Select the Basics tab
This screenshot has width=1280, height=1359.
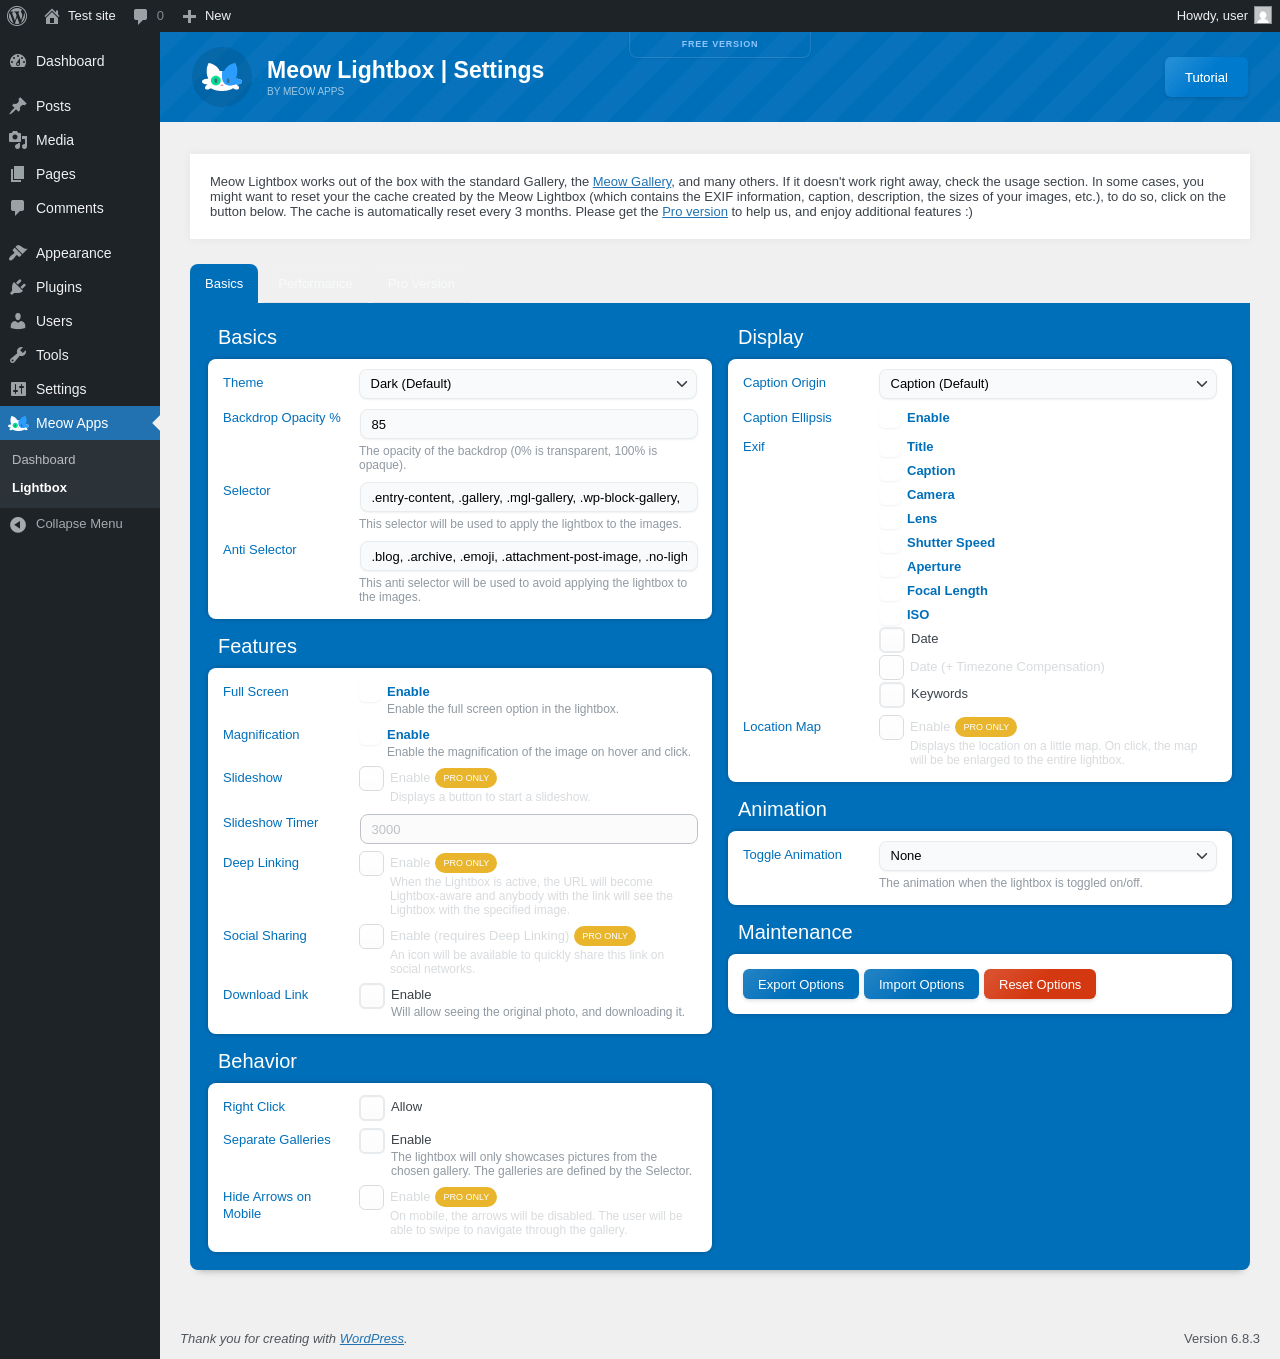pos(224,284)
